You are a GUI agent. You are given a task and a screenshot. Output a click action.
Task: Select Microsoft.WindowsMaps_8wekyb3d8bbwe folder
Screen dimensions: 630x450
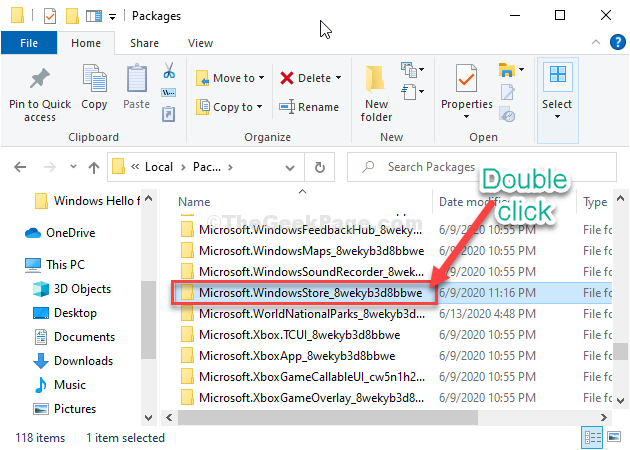302,251
